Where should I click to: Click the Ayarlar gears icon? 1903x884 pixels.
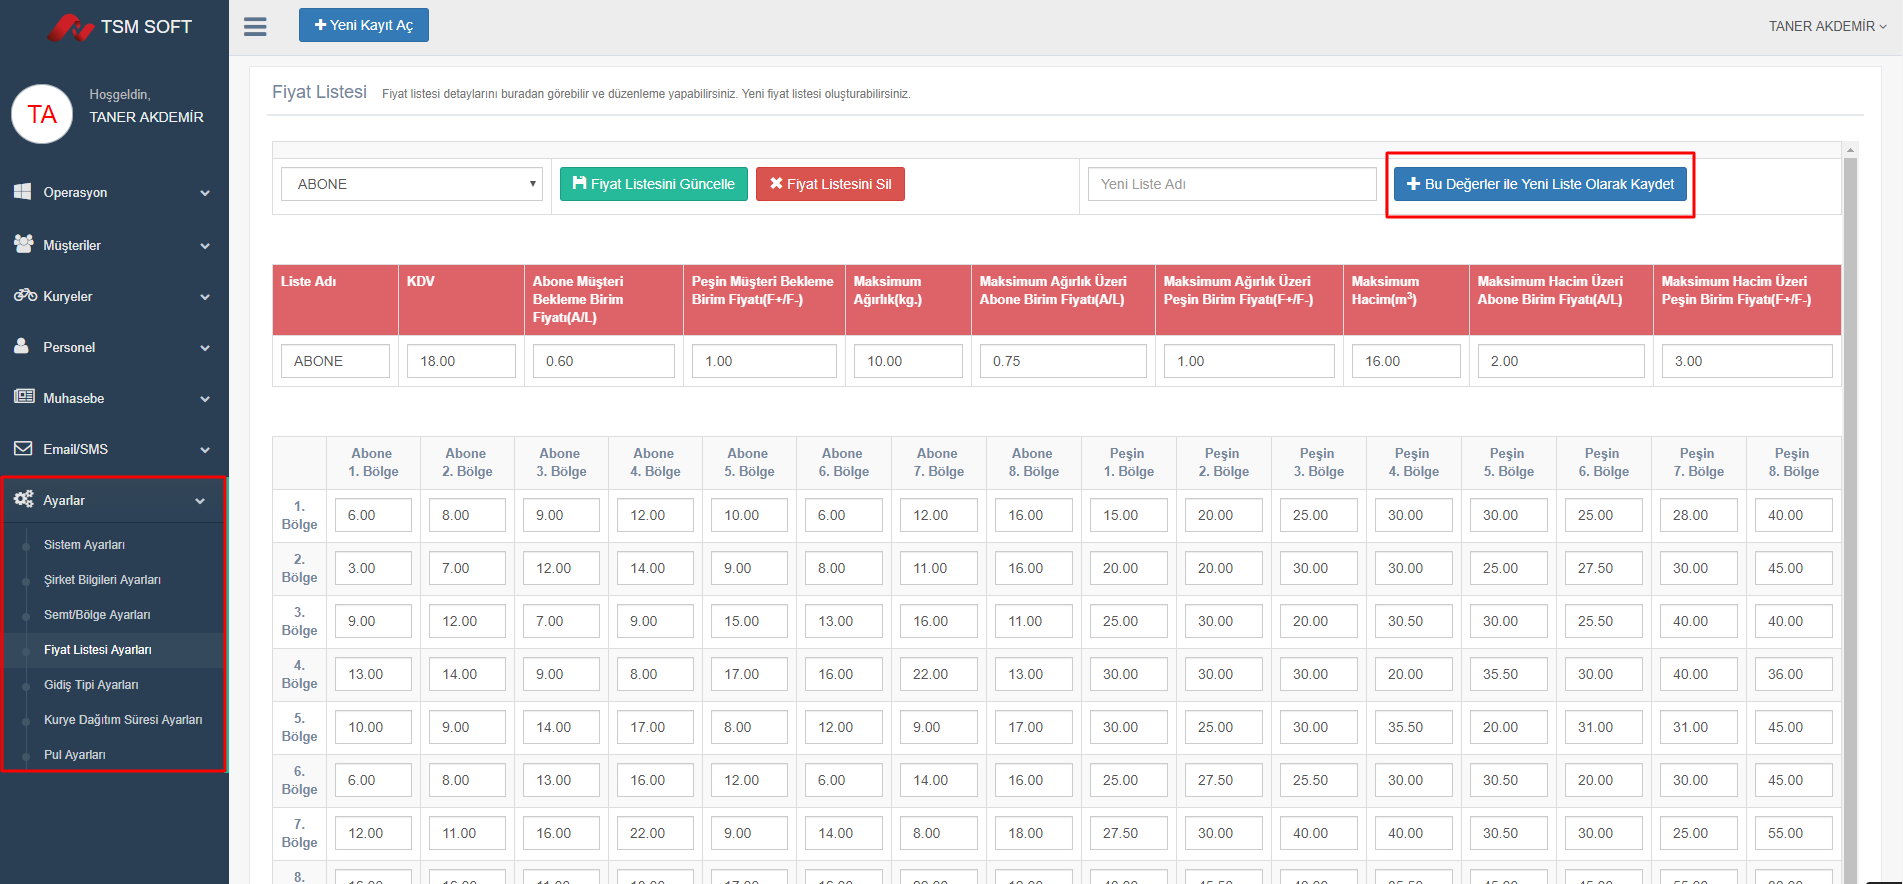23,499
